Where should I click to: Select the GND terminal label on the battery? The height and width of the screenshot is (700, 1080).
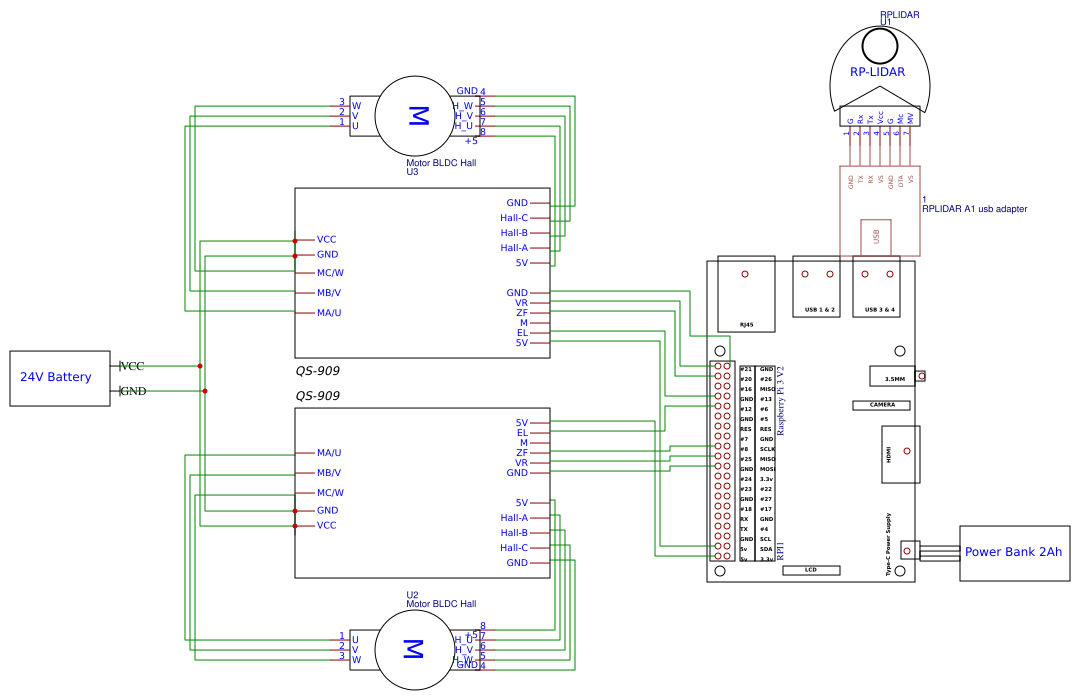point(133,391)
